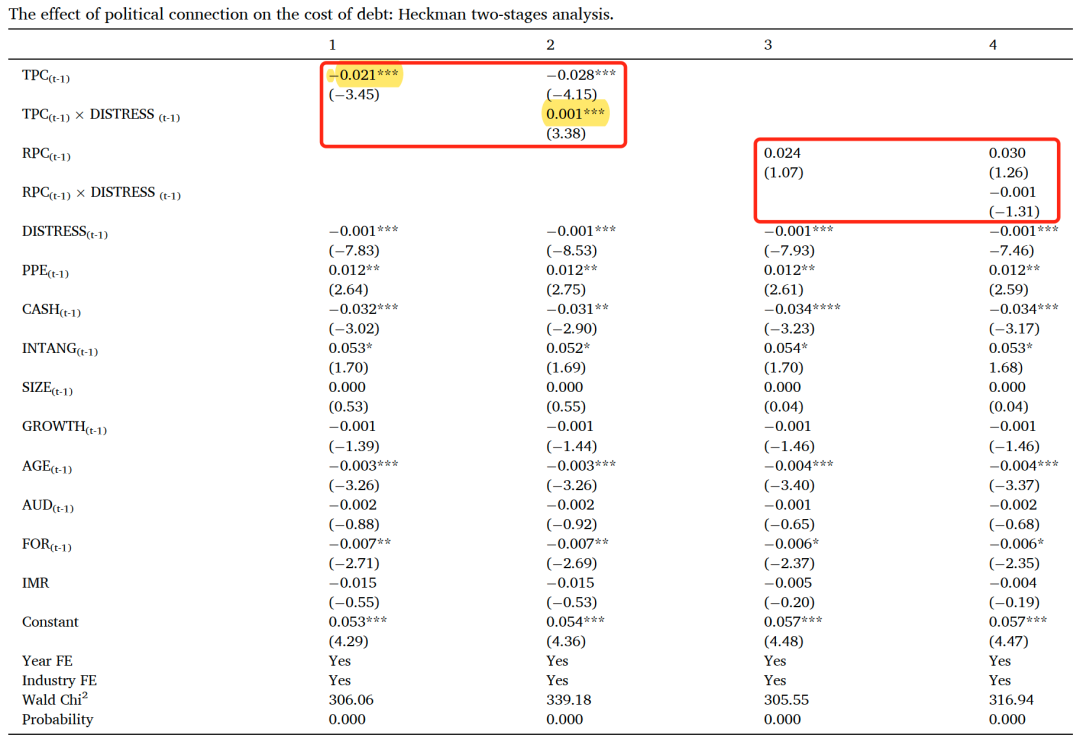Screen dimensions: 1080x739
Task: Click the FOR(t-1) row label
Action: click(46, 545)
